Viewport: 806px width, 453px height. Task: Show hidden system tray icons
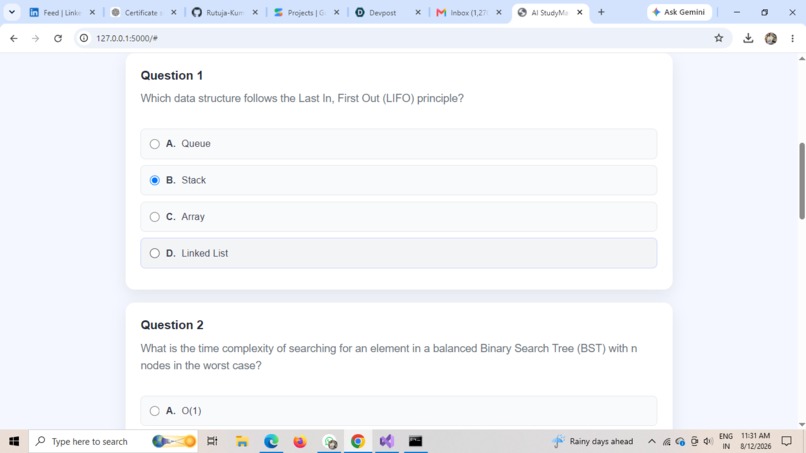651,441
